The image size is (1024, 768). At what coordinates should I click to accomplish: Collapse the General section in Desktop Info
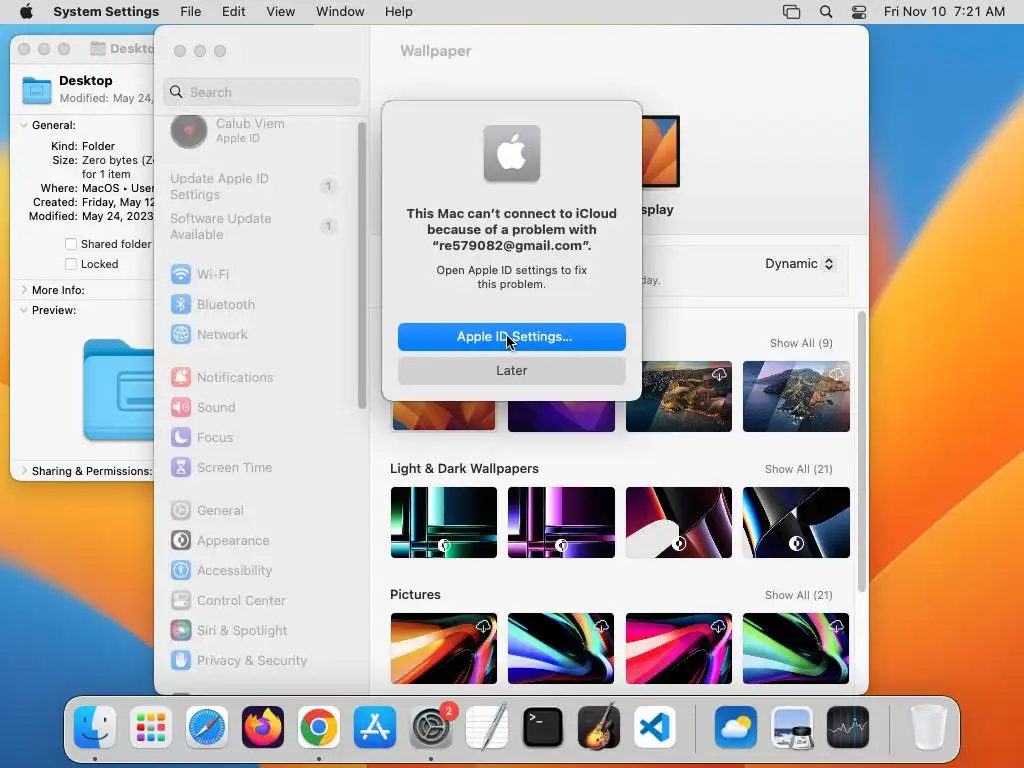pyautogui.click(x=24, y=125)
